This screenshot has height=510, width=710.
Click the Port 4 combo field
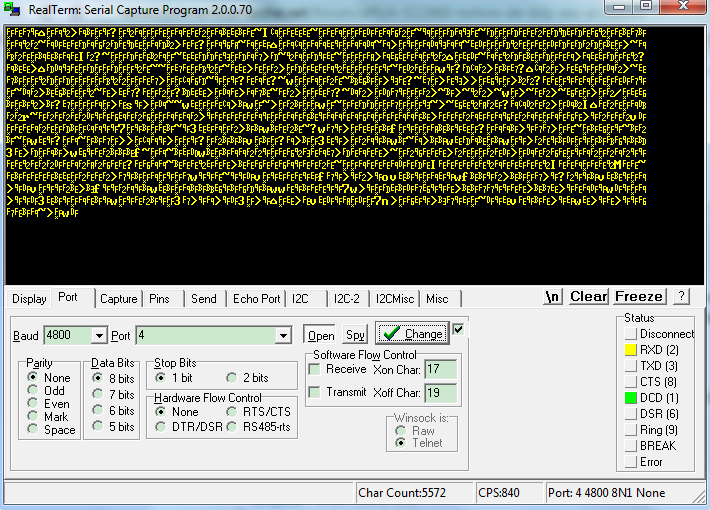[213, 335]
